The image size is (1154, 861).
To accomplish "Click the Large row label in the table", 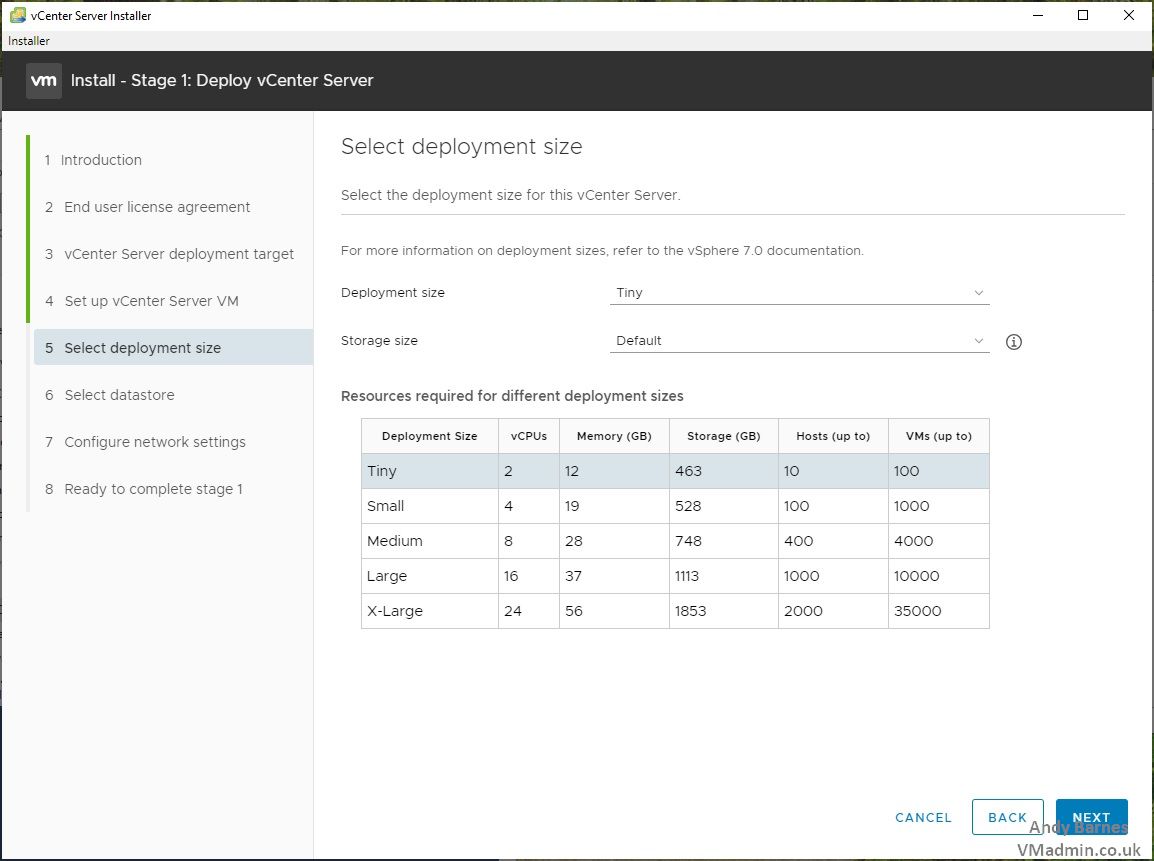I will pos(386,576).
